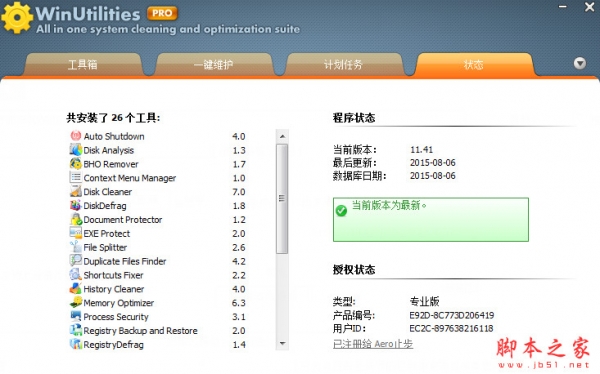The height and width of the screenshot is (374, 600).
Task: Click the History Cleaner icon
Action: (x=76, y=288)
